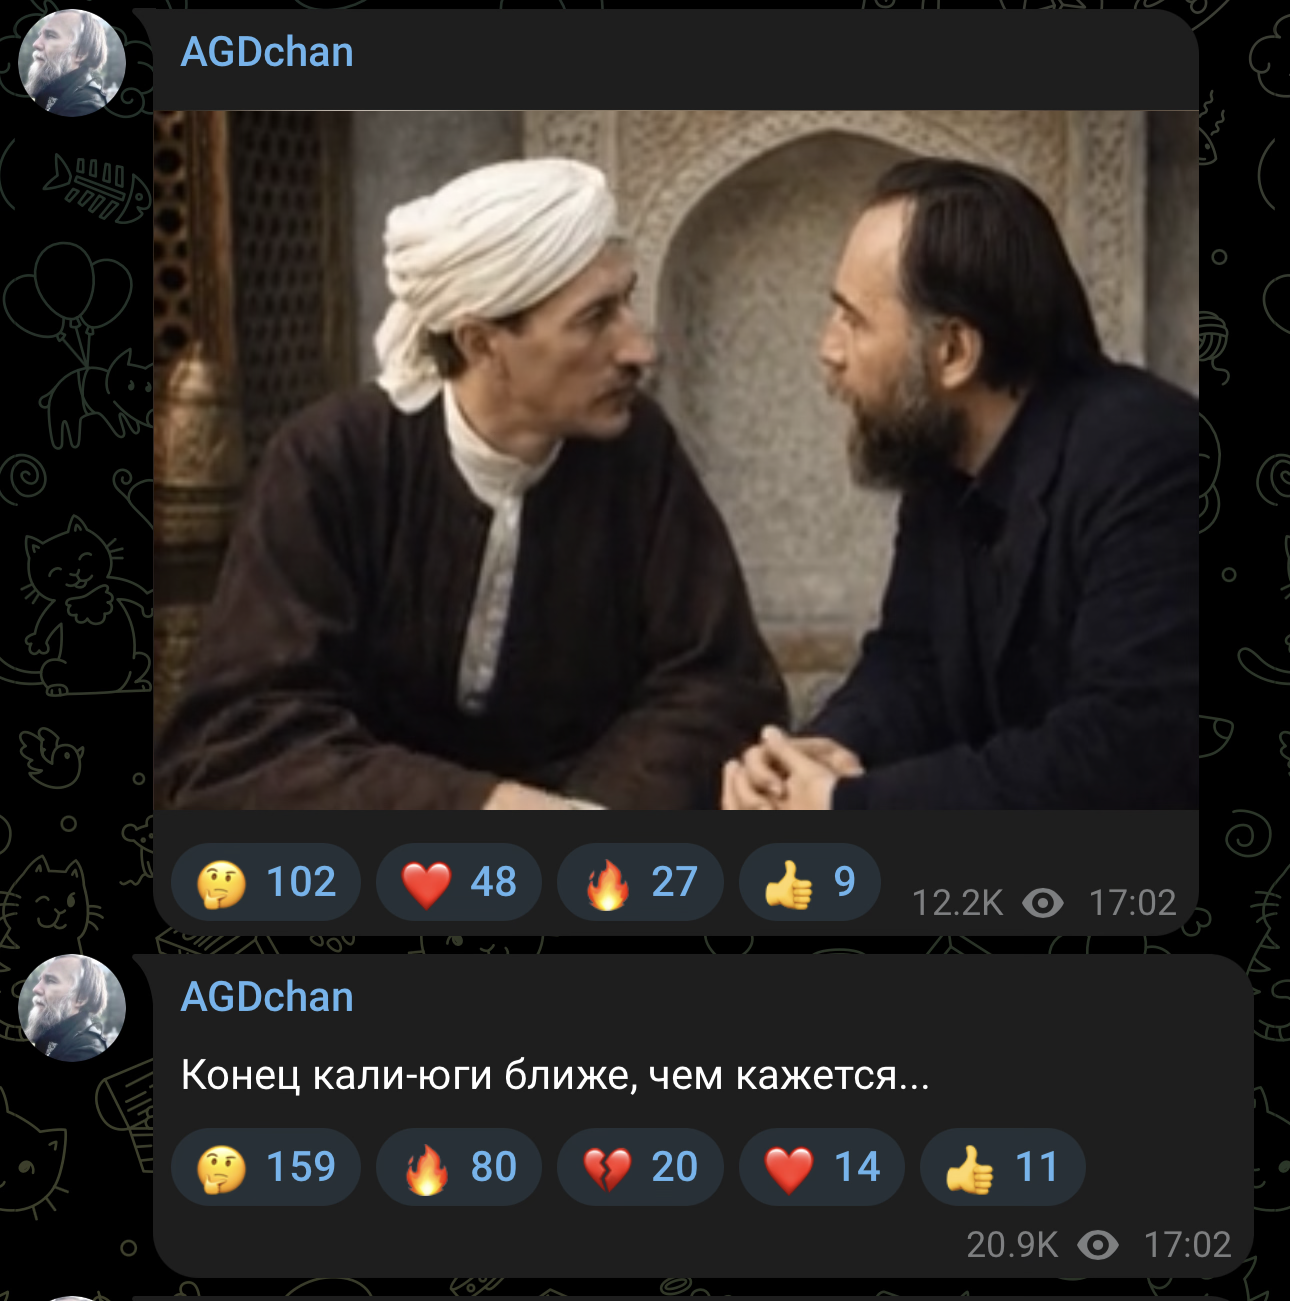
Task: Add broken heart reaction with 20
Action: (640, 1167)
